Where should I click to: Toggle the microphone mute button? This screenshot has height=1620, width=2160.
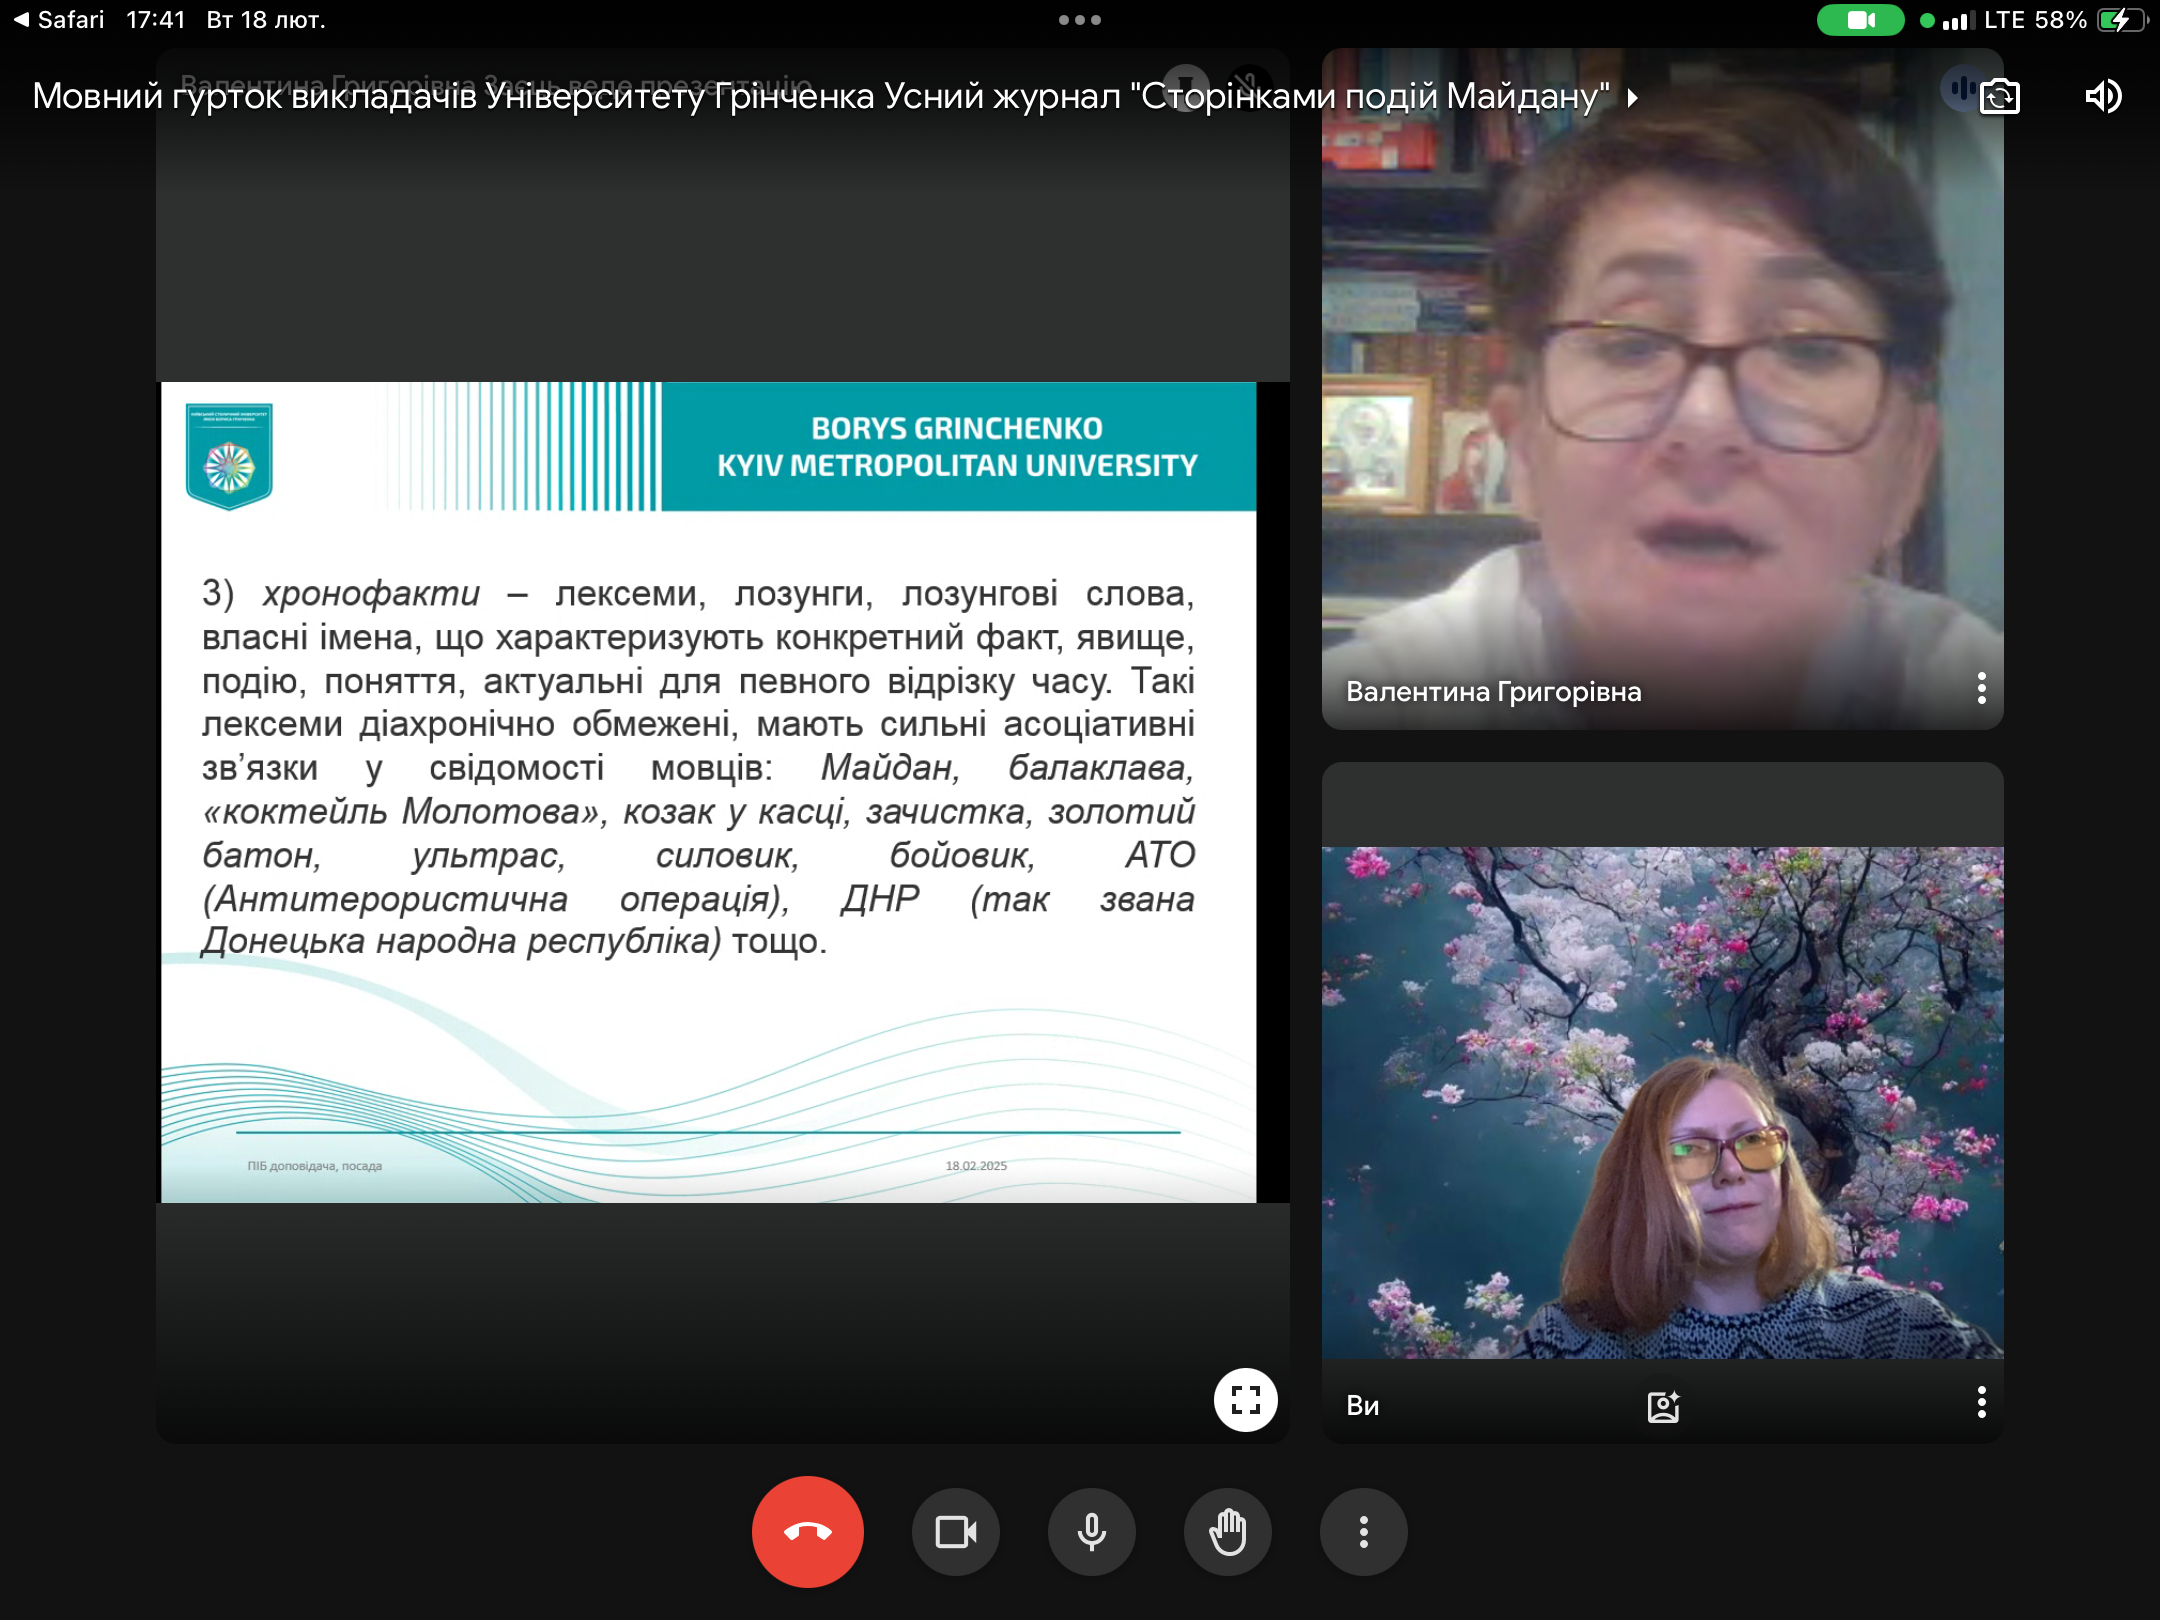click(1091, 1532)
